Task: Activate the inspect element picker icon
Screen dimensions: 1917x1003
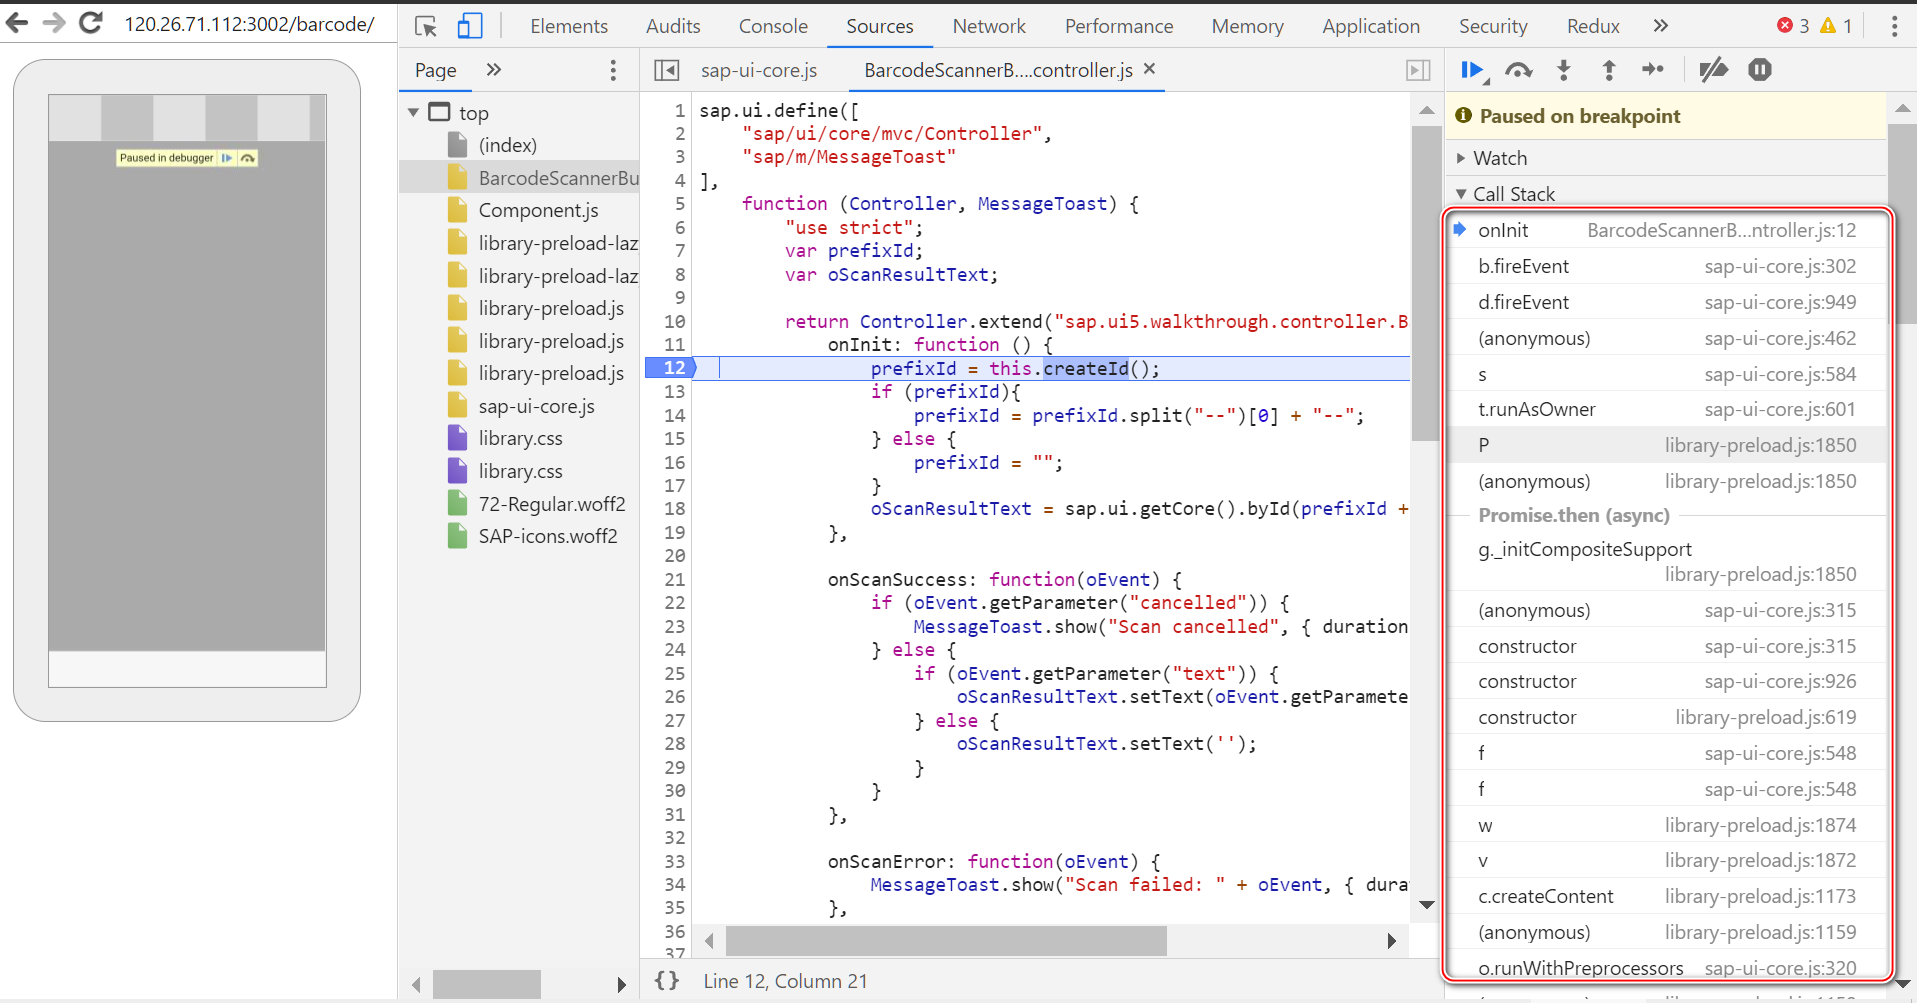Action: pyautogui.click(x=426, y=26)
